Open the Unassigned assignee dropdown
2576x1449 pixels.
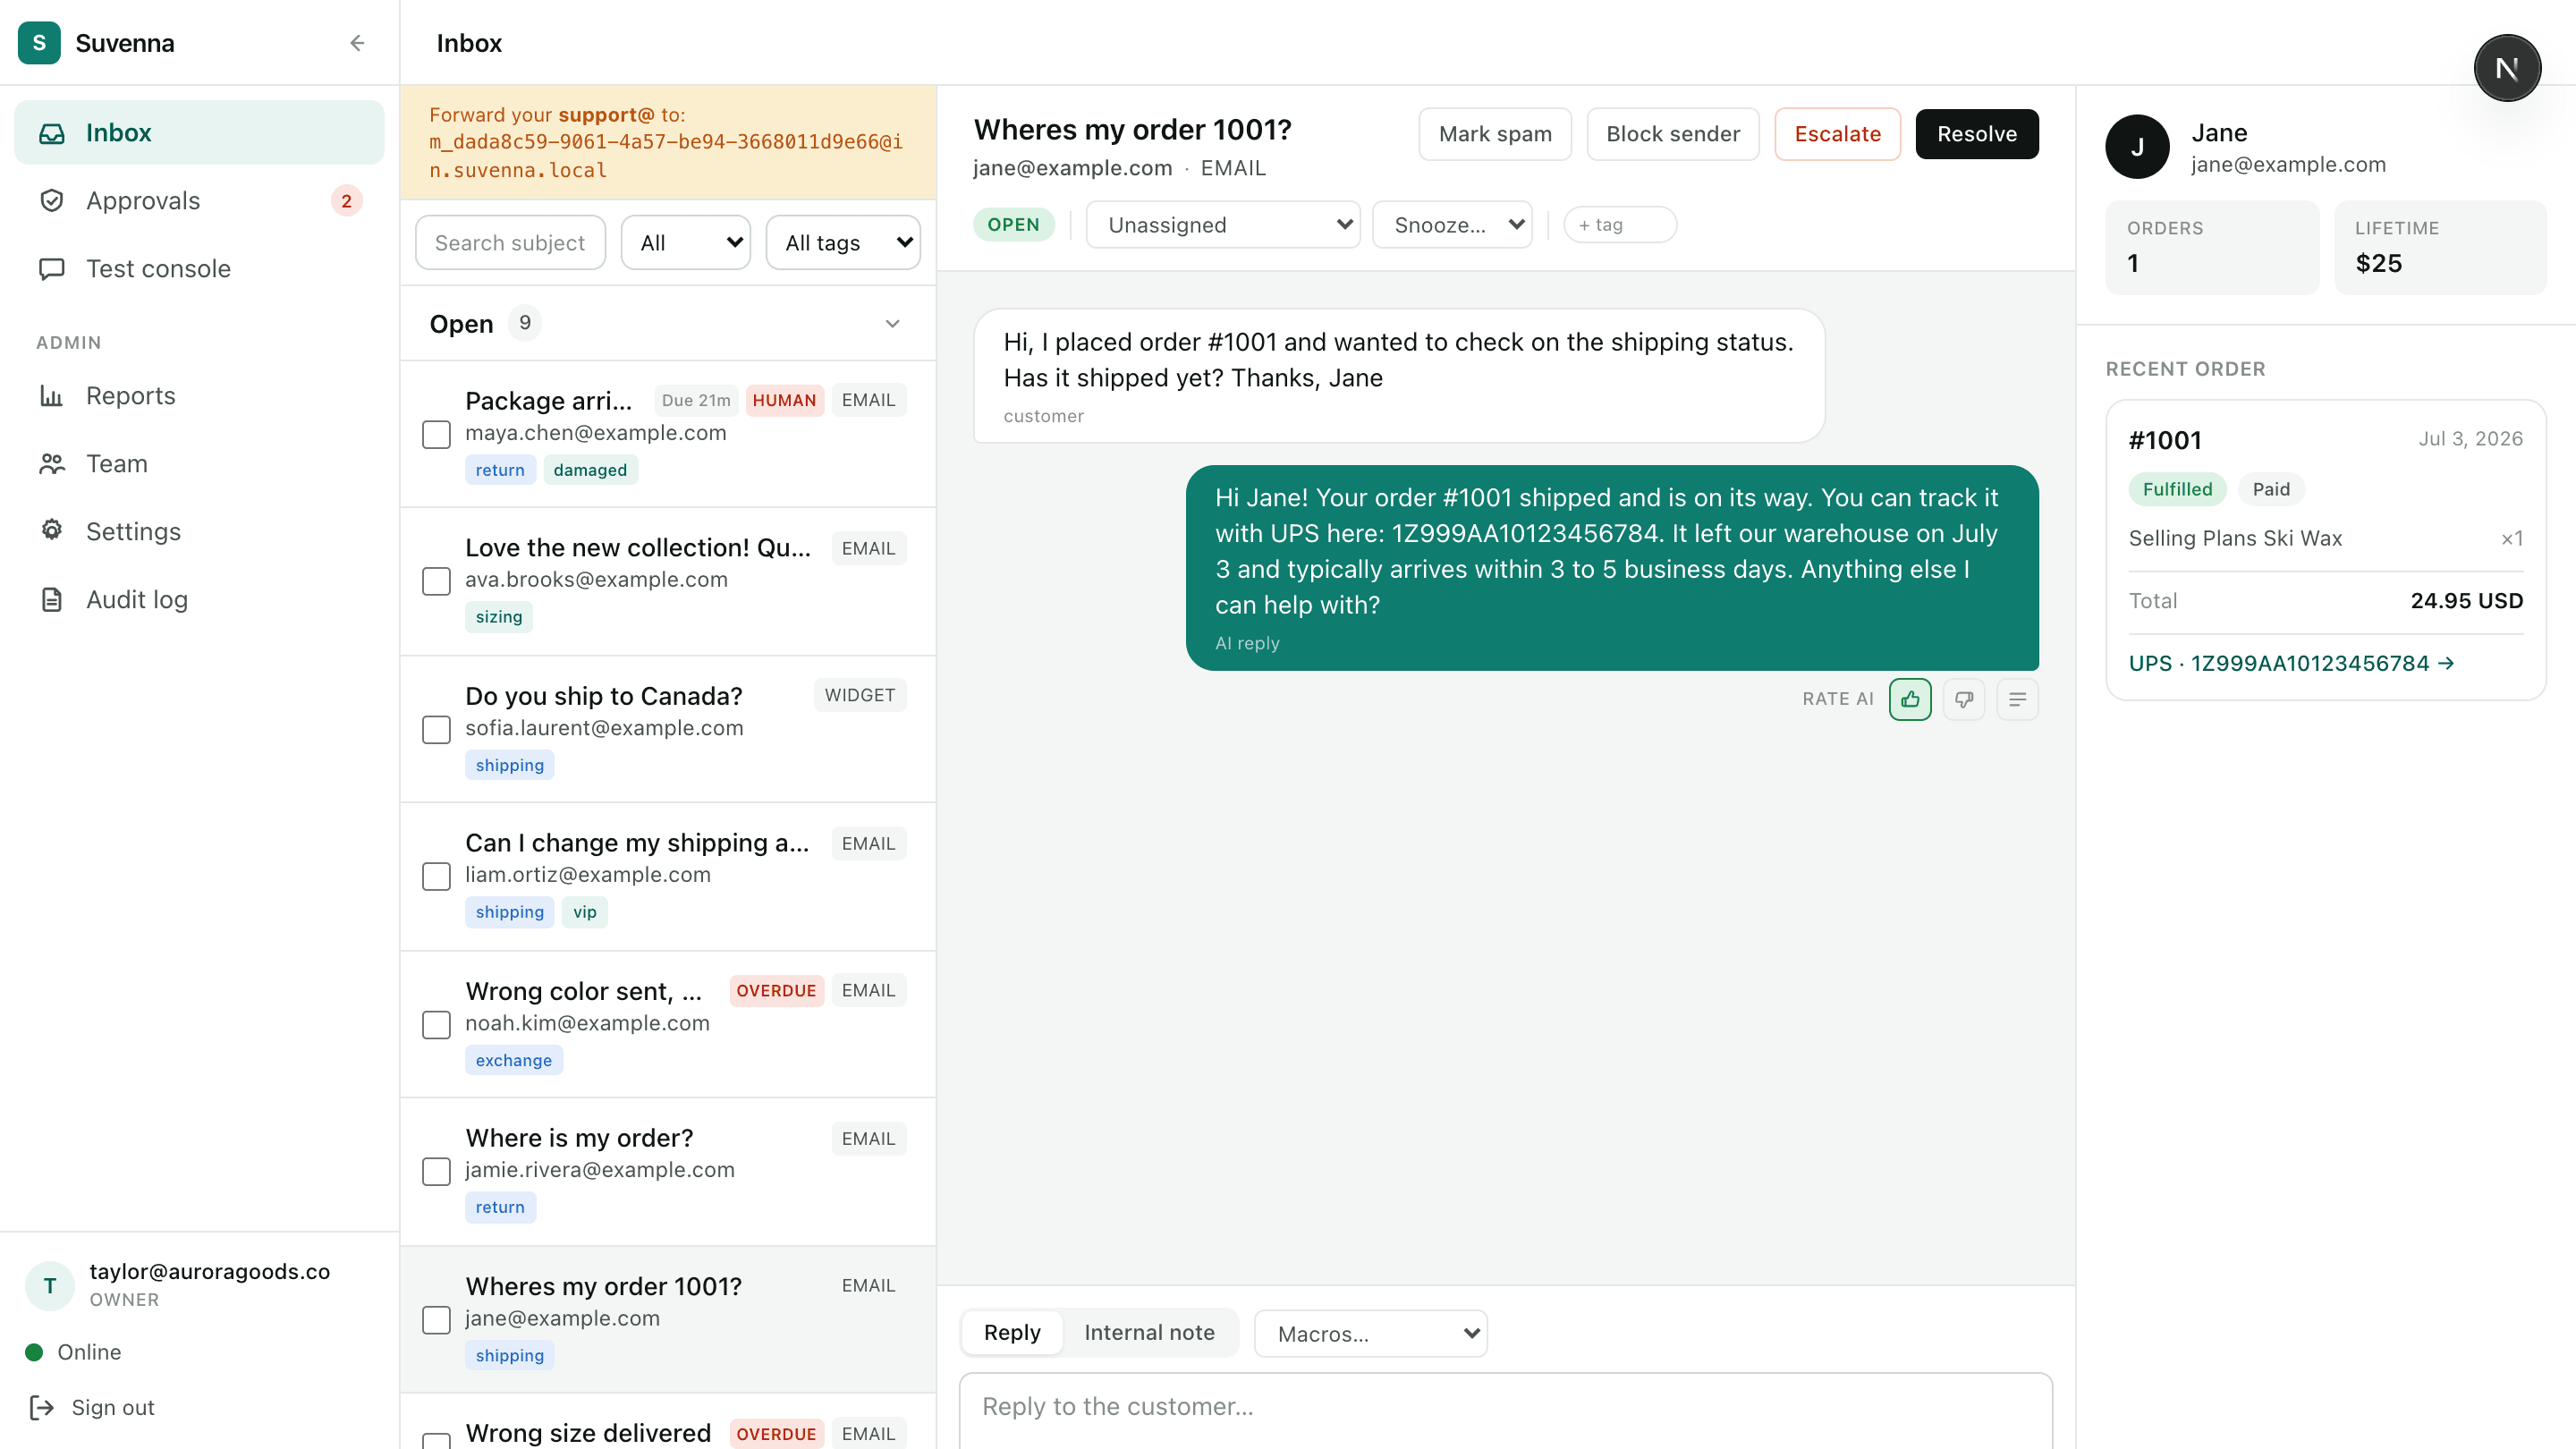pos(1223,225)
